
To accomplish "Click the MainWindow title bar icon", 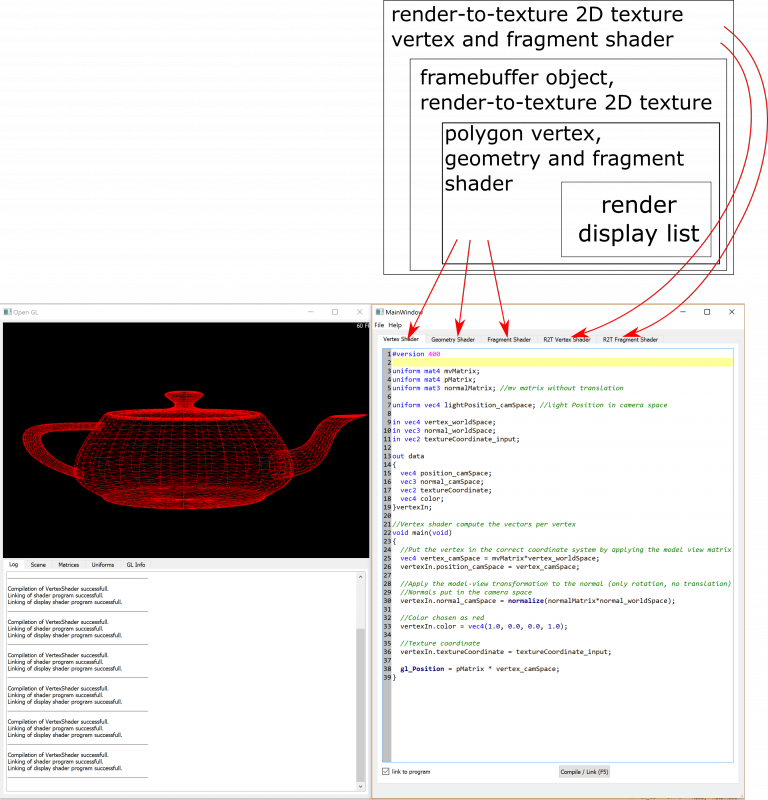I will [x=379, y=312].
